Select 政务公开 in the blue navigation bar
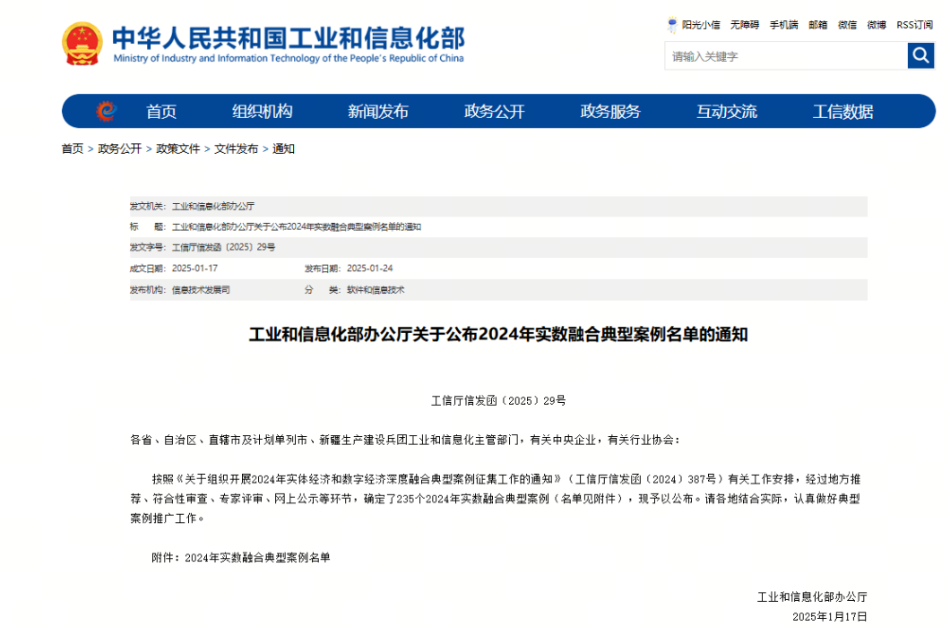This screenshot has height=628, width=948. click(x=494, y=111)
